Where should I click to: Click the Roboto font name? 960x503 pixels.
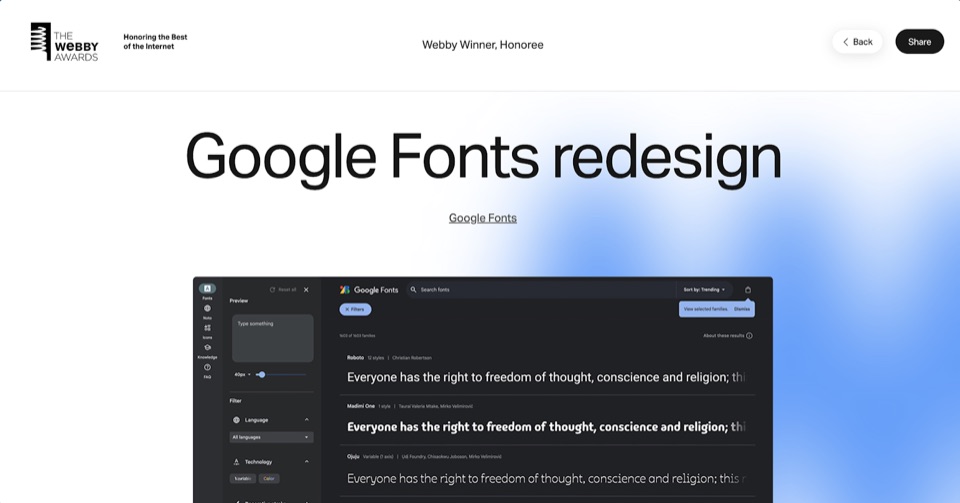[355, 357]
